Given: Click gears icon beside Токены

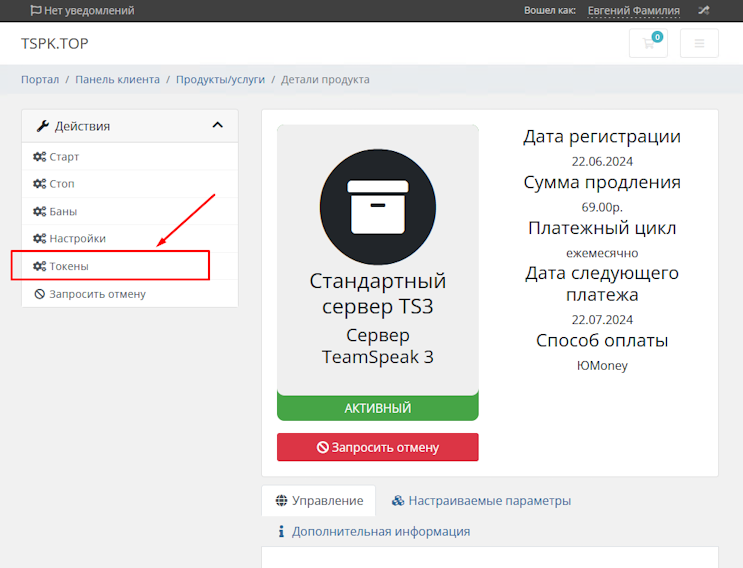Looking at the screenshot, I should (x=39, y=266).
